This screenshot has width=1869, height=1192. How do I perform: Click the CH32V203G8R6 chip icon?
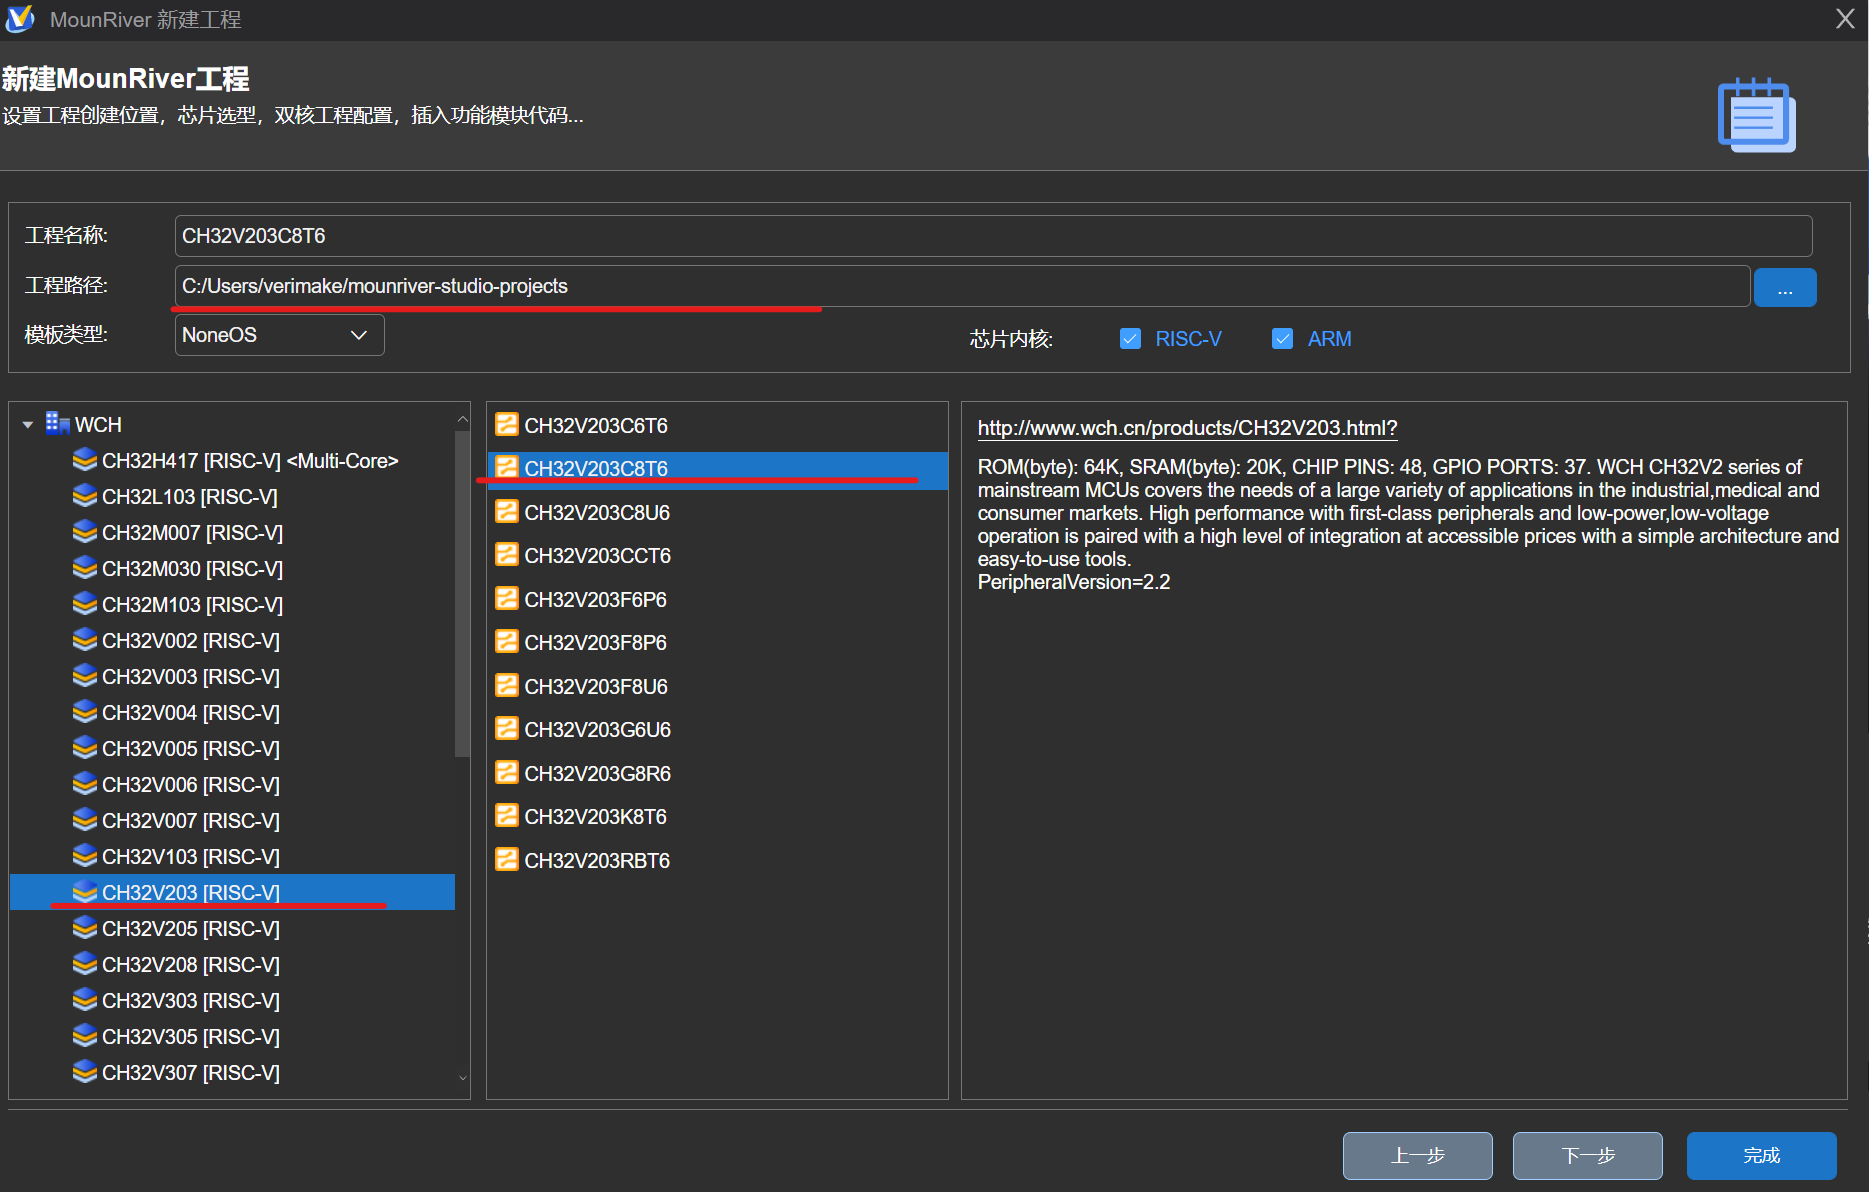tap(507, 773)
